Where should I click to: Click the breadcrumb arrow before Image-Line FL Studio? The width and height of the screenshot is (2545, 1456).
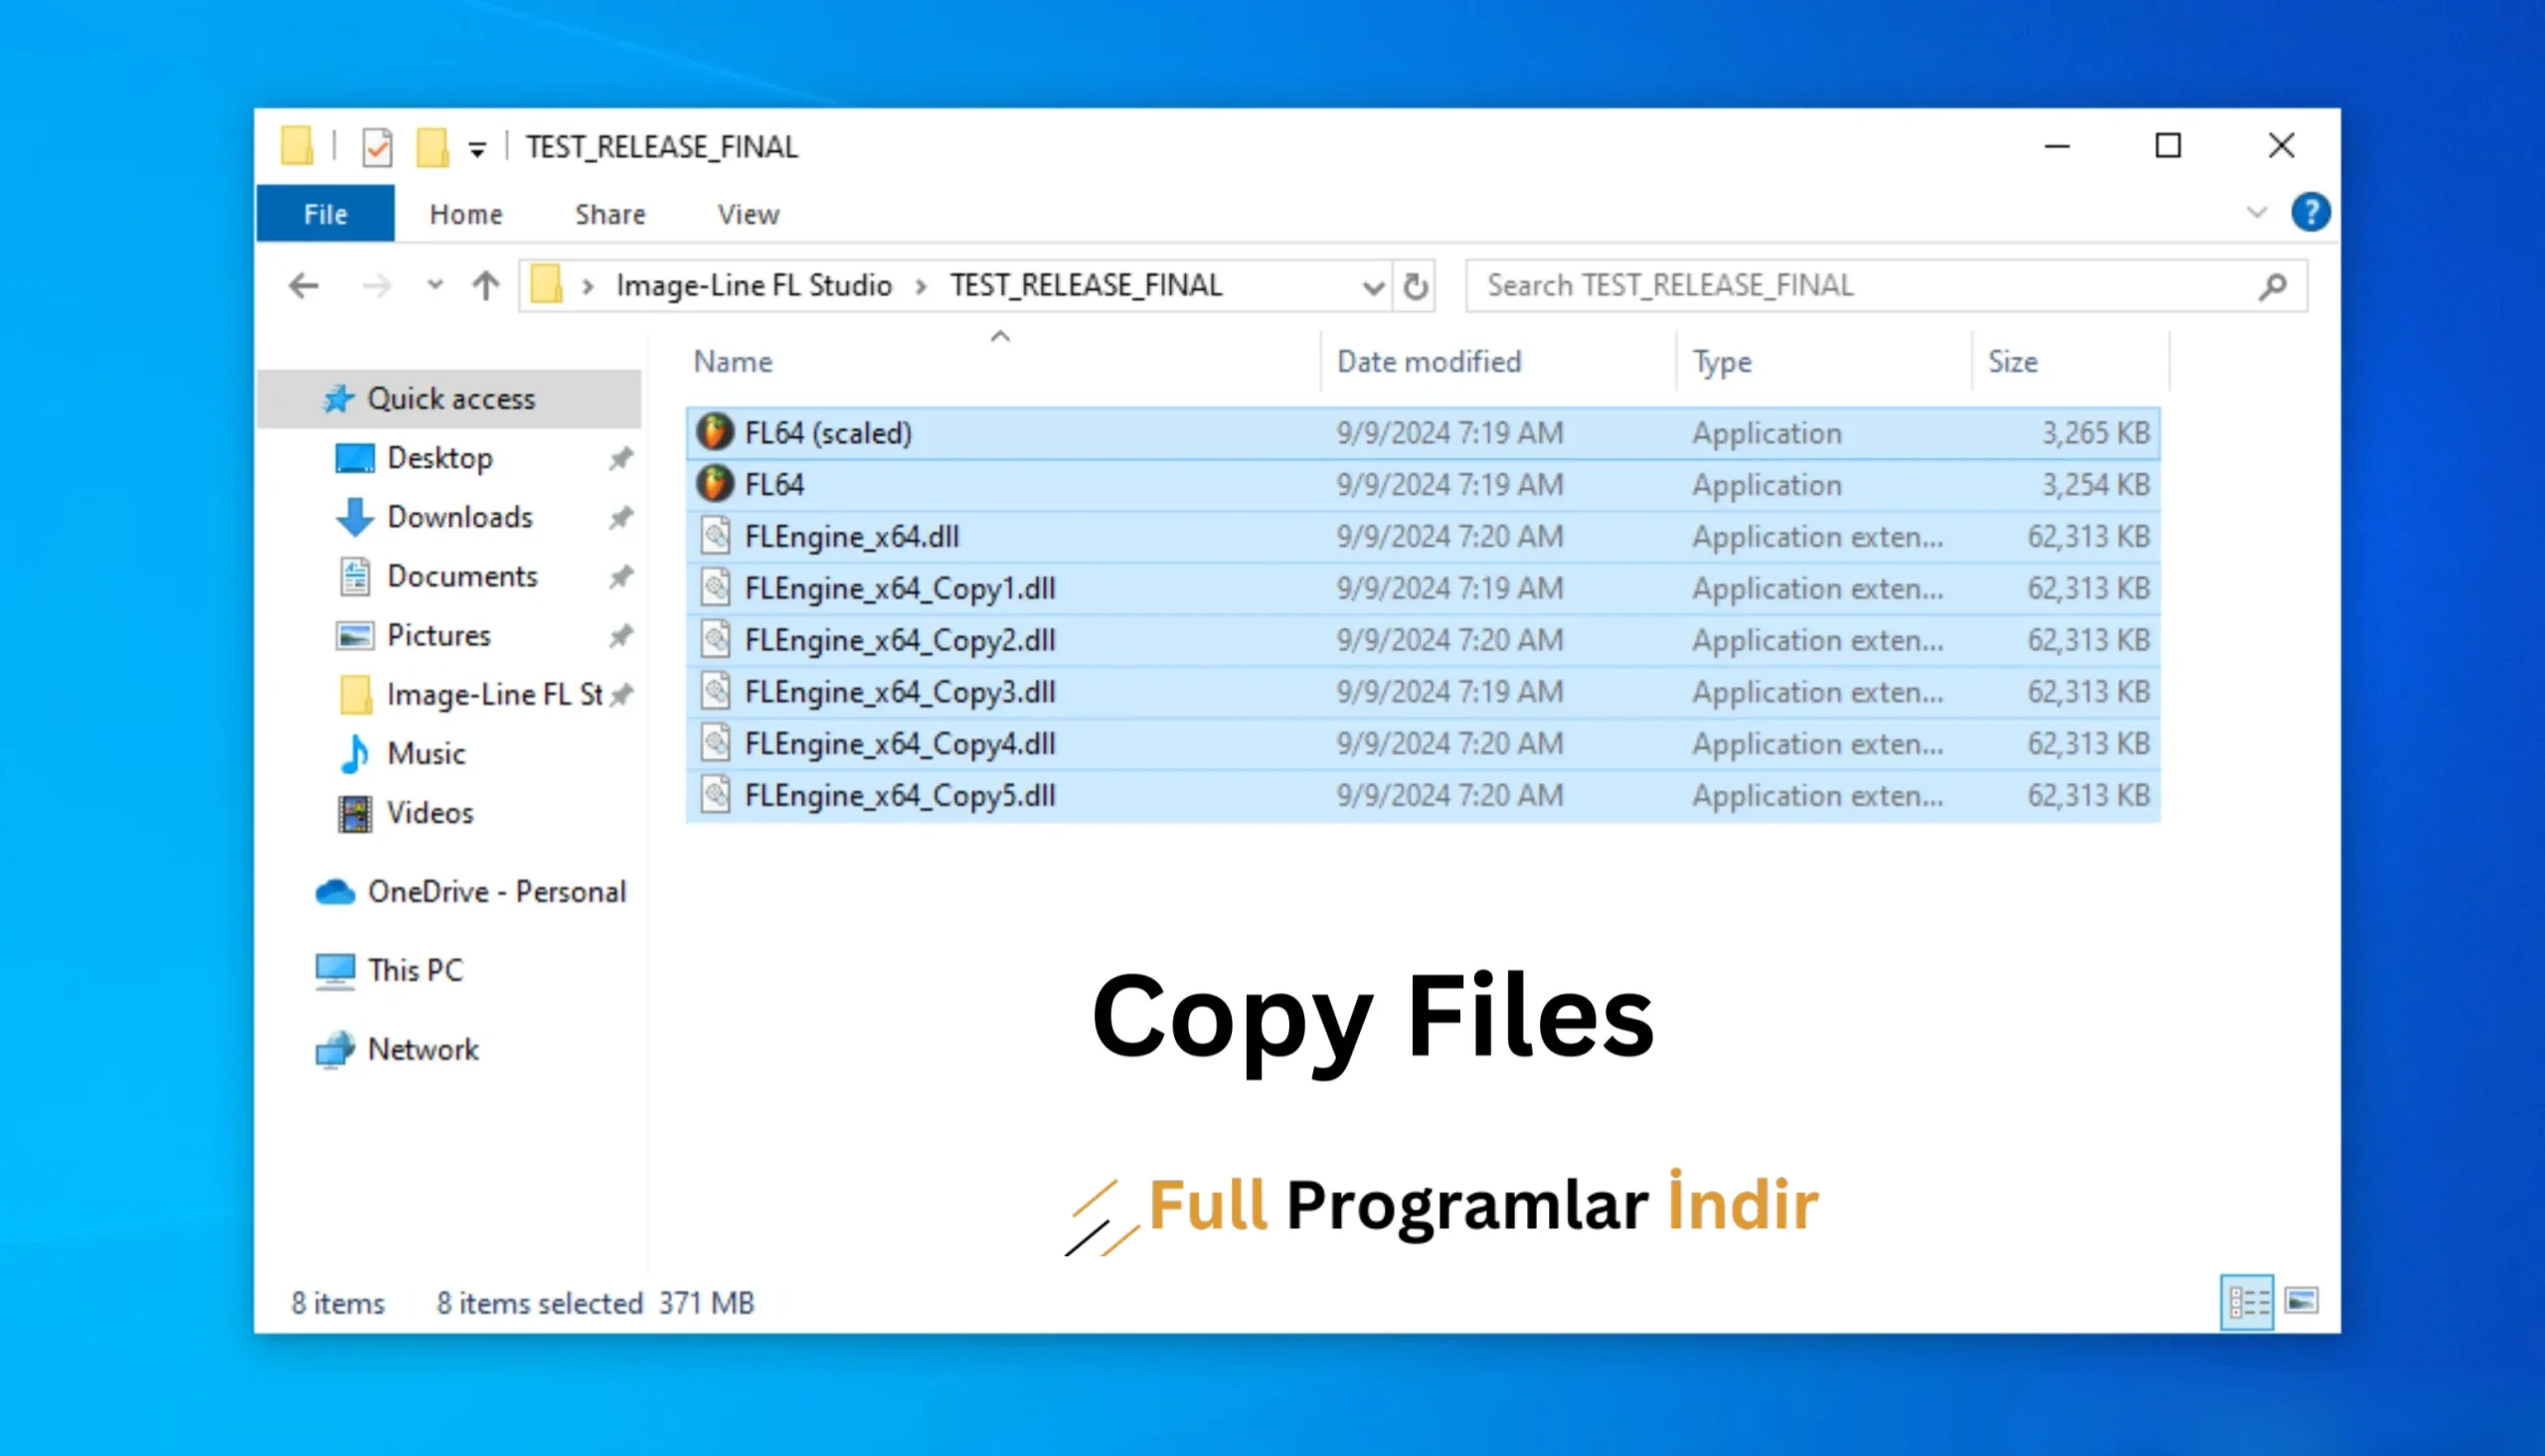coord(588,287)
